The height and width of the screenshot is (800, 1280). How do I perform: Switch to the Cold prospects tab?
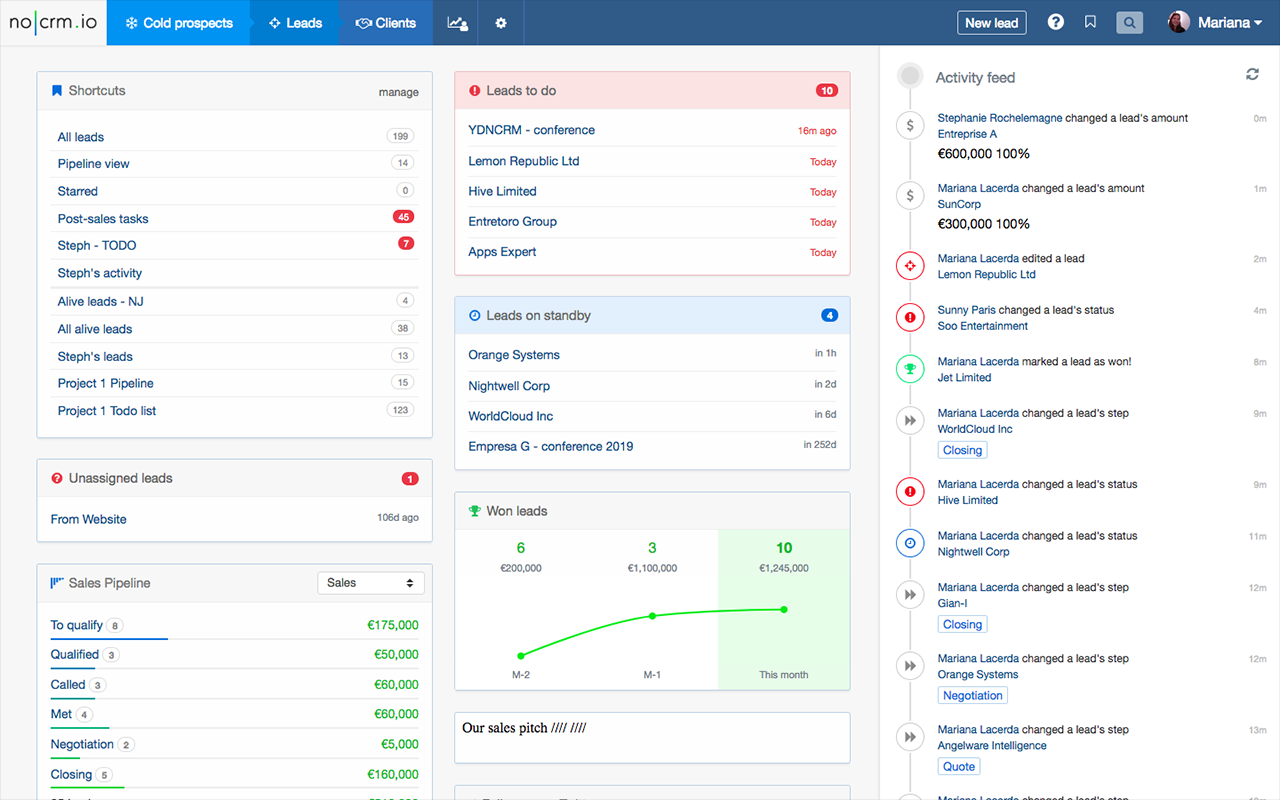[x=178, y=23]
